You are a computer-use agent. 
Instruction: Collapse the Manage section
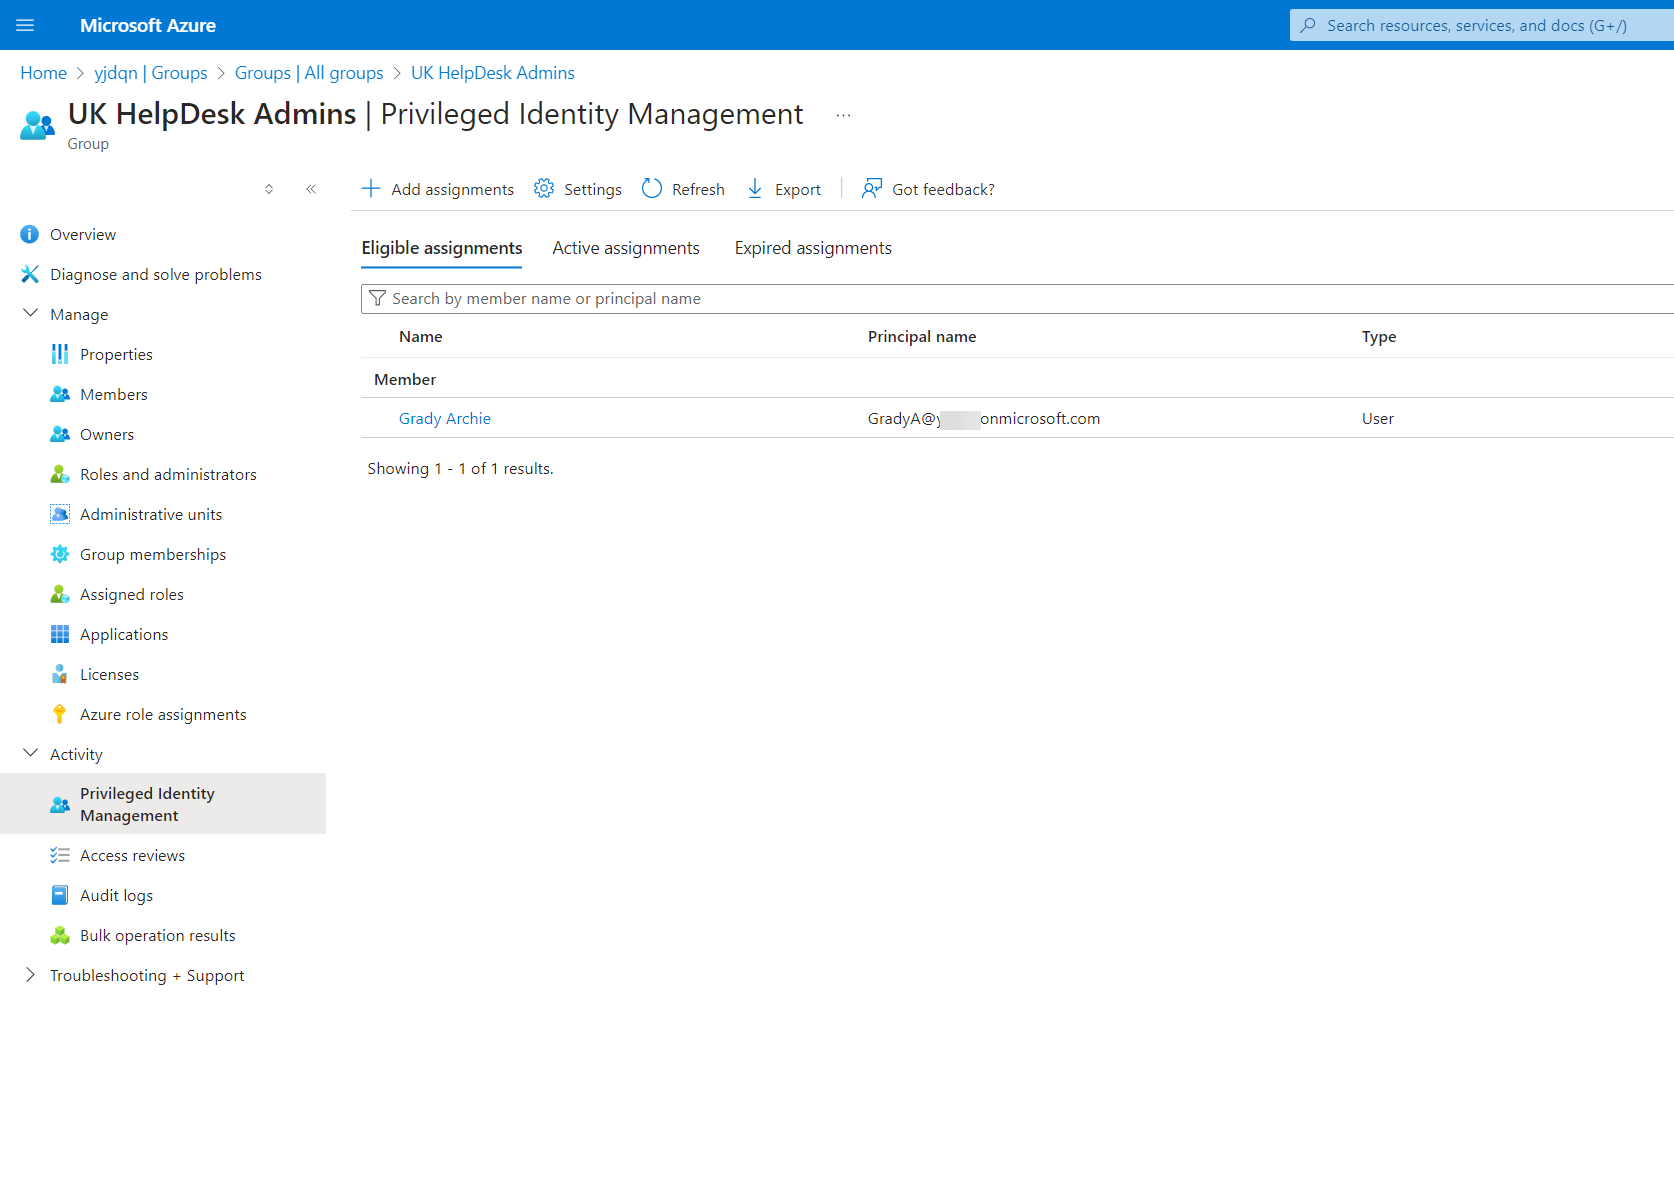pos(31,313)
